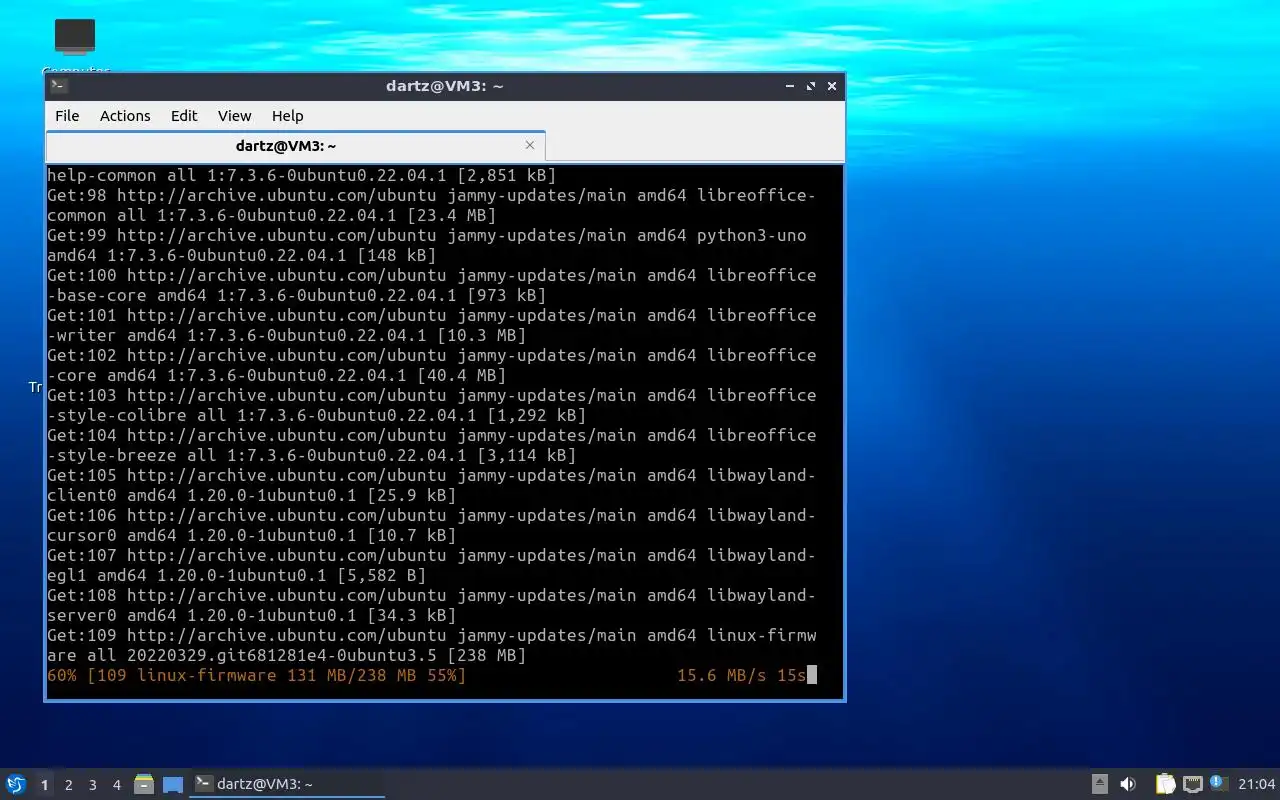Open the update notifier tray icon

1218,783
